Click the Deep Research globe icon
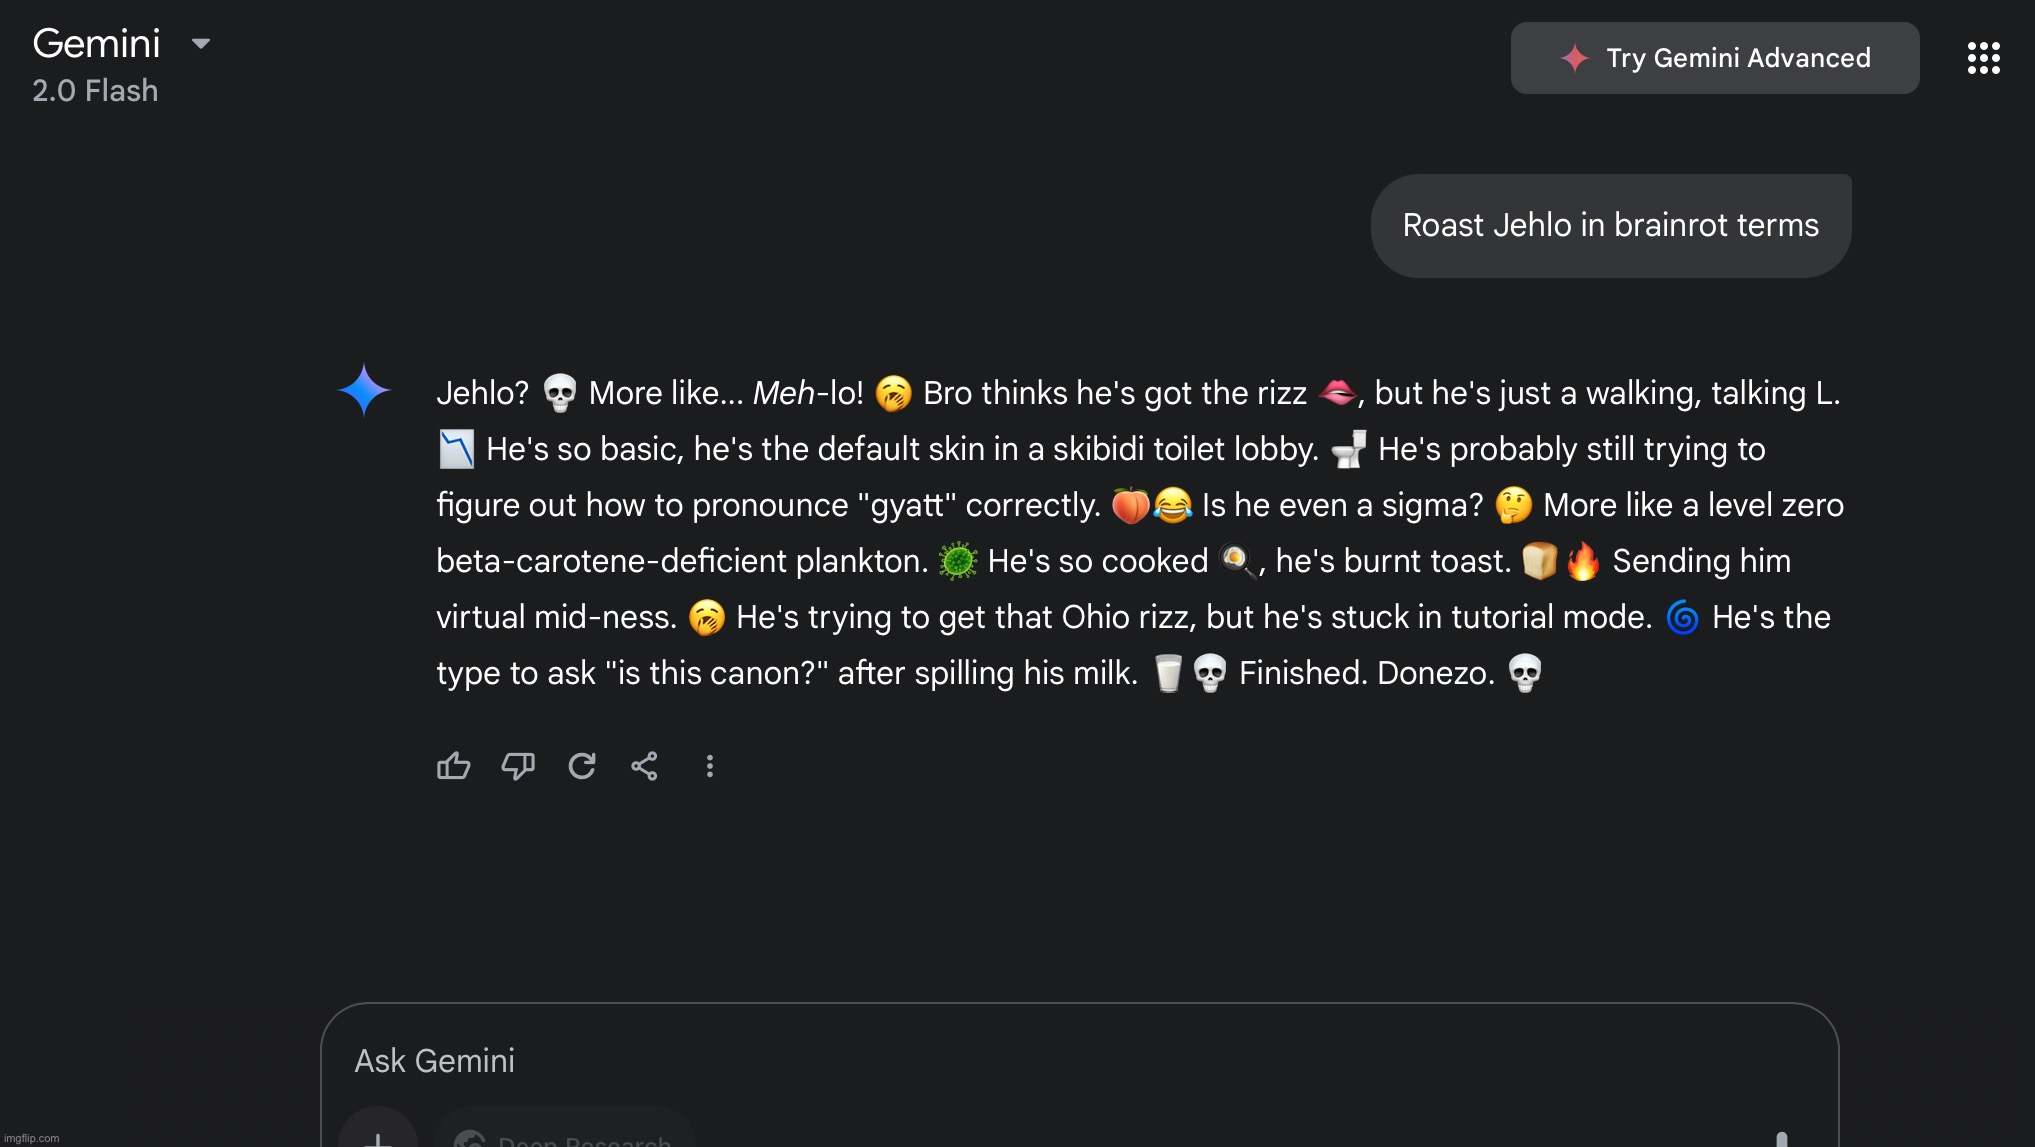Image resolution: width=2035 pixels, height=1147 pixels. pyautogui.click(x=469, y=1139)
